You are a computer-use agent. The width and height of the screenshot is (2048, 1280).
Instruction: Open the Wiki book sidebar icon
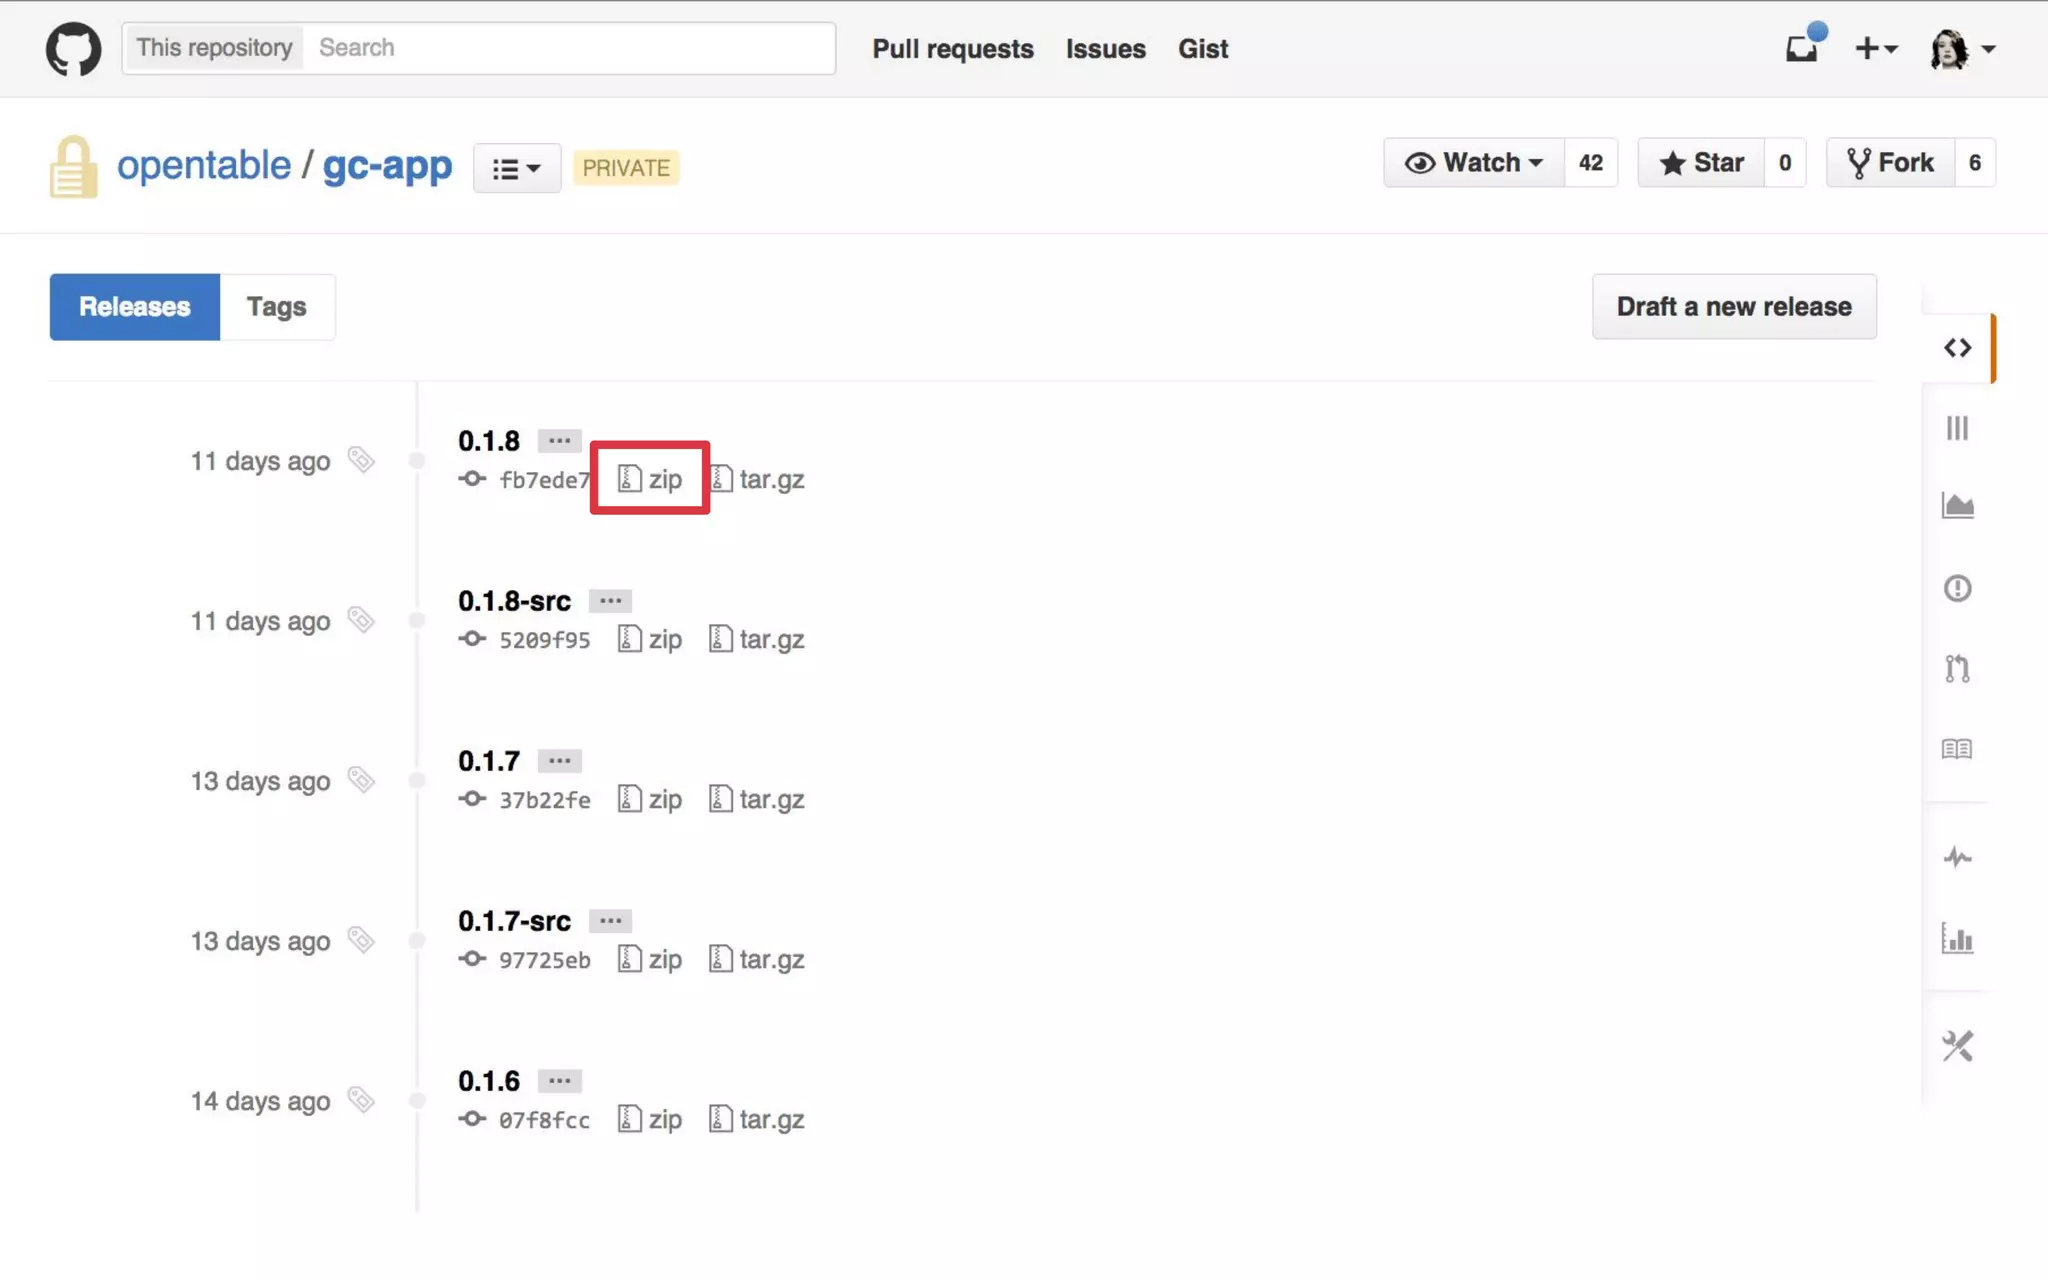point(1957,749)
